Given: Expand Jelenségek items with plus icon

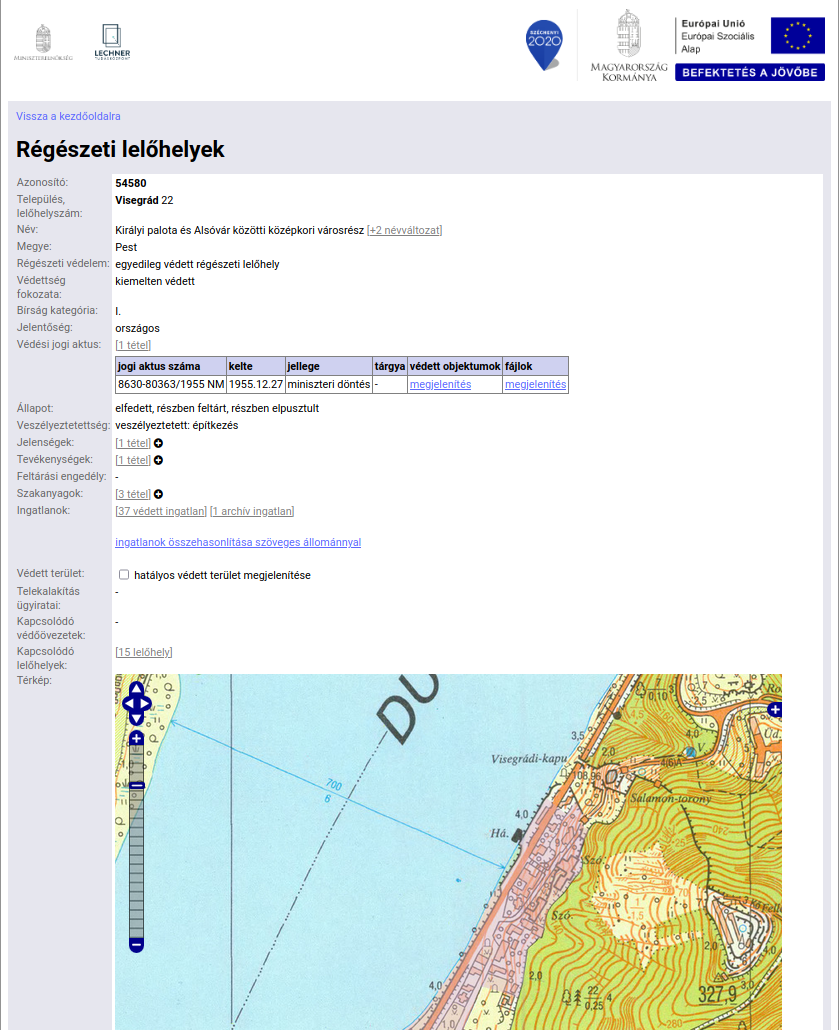Looking at the screenshot, I should [x=158, y=443].
